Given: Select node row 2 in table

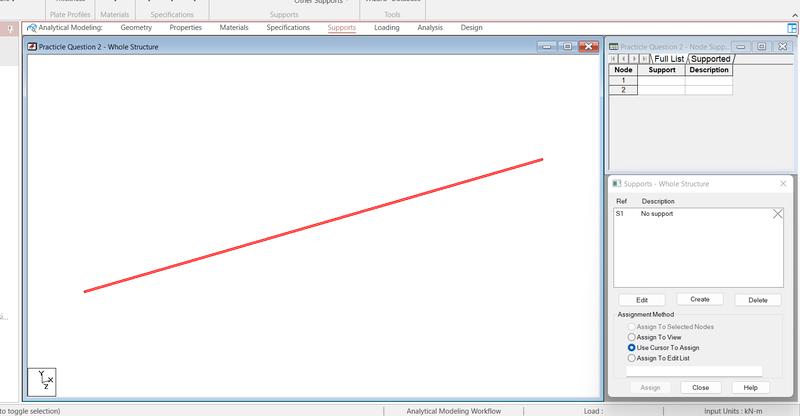Looking at the screenshot, I should coord(623,90).
